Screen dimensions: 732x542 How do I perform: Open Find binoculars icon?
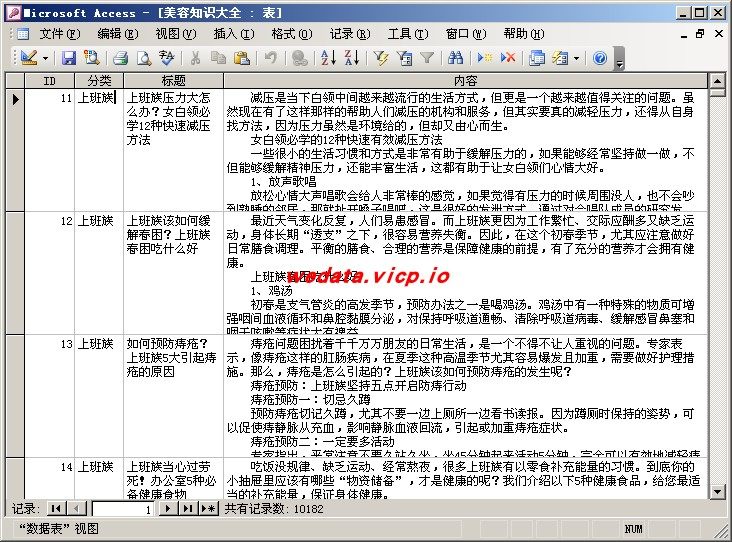pos(455,58)
